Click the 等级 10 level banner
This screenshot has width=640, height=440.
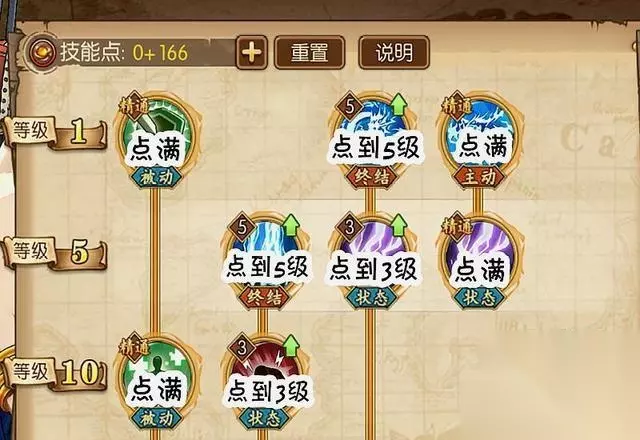pyautogui.click(x=55, y=373)
